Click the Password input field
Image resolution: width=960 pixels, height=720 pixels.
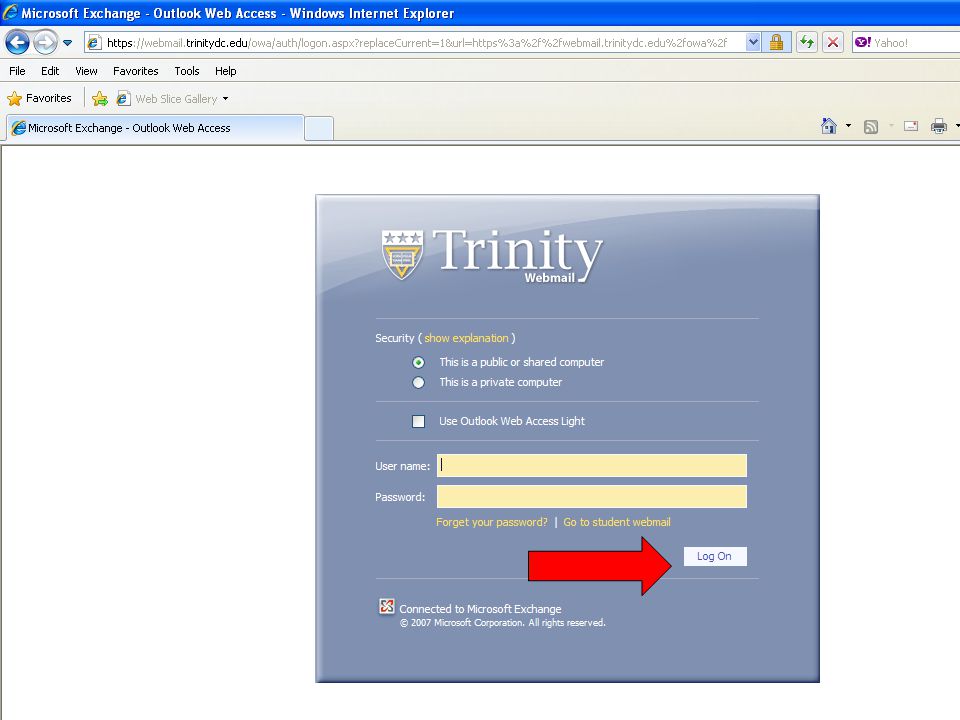click(591, 497)
